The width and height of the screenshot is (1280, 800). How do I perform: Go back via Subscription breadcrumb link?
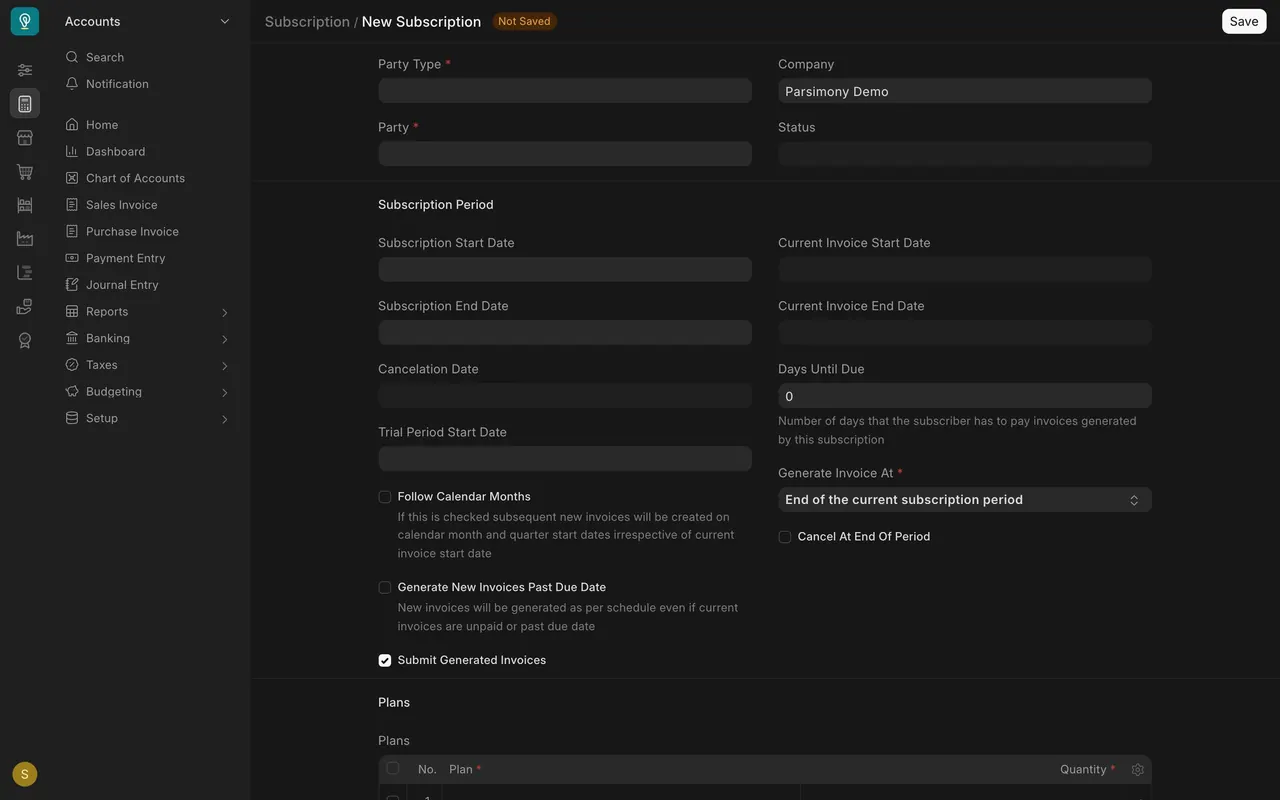tap(307, 22)
